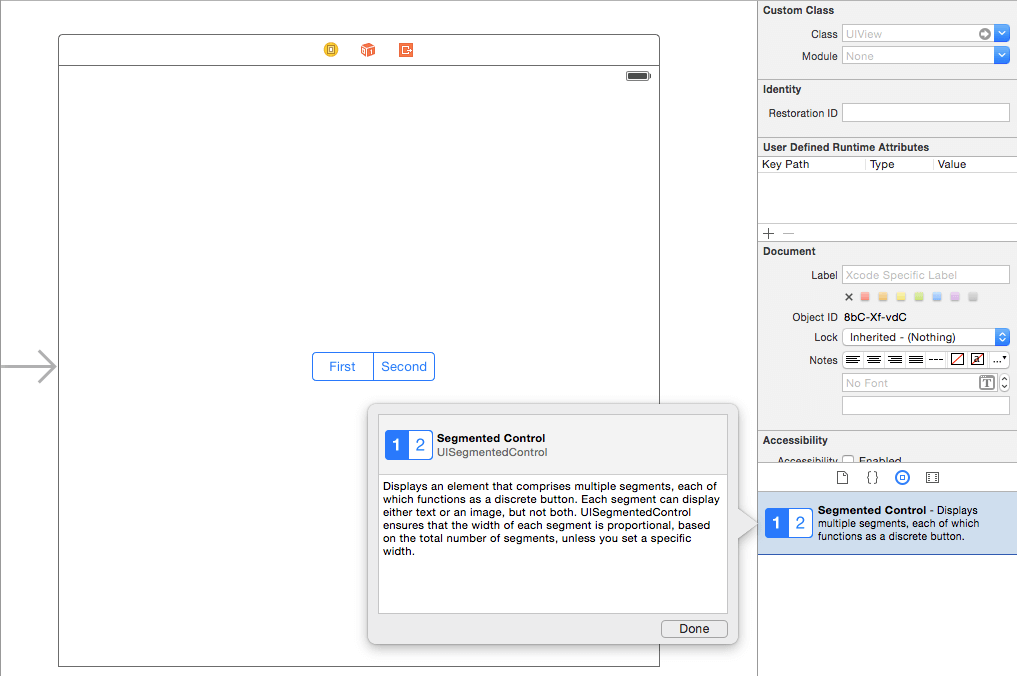Click the Document section heading

[x=789, y=251]
